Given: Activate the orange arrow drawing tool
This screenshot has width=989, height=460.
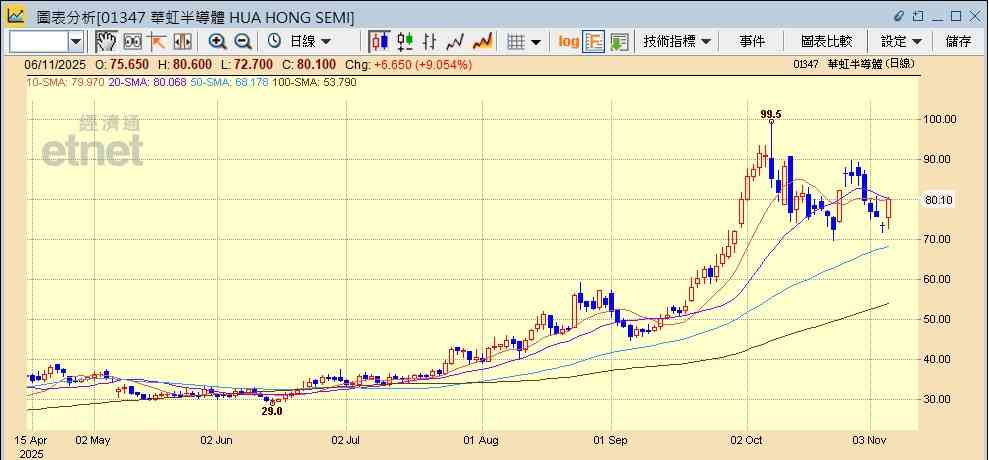Looking at the screenshot, I should tap(157, 41).
